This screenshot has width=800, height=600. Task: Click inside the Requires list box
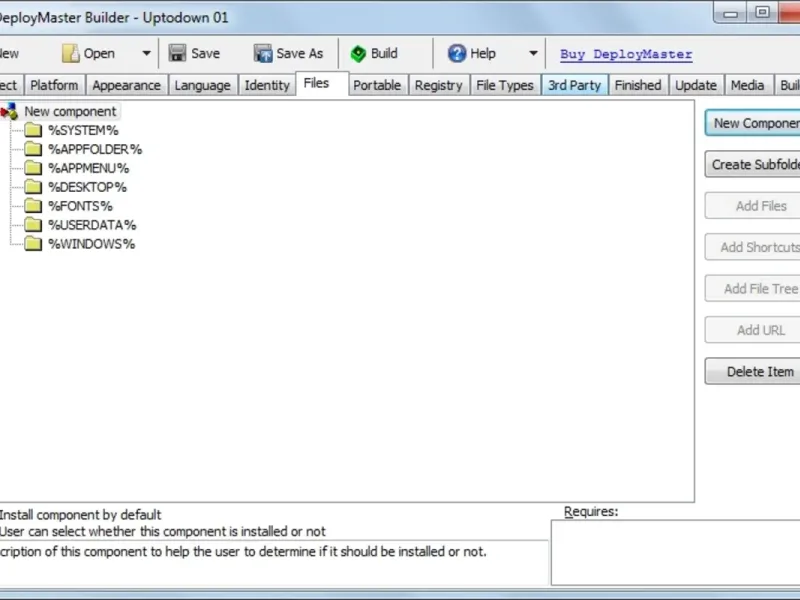point(676,553)
